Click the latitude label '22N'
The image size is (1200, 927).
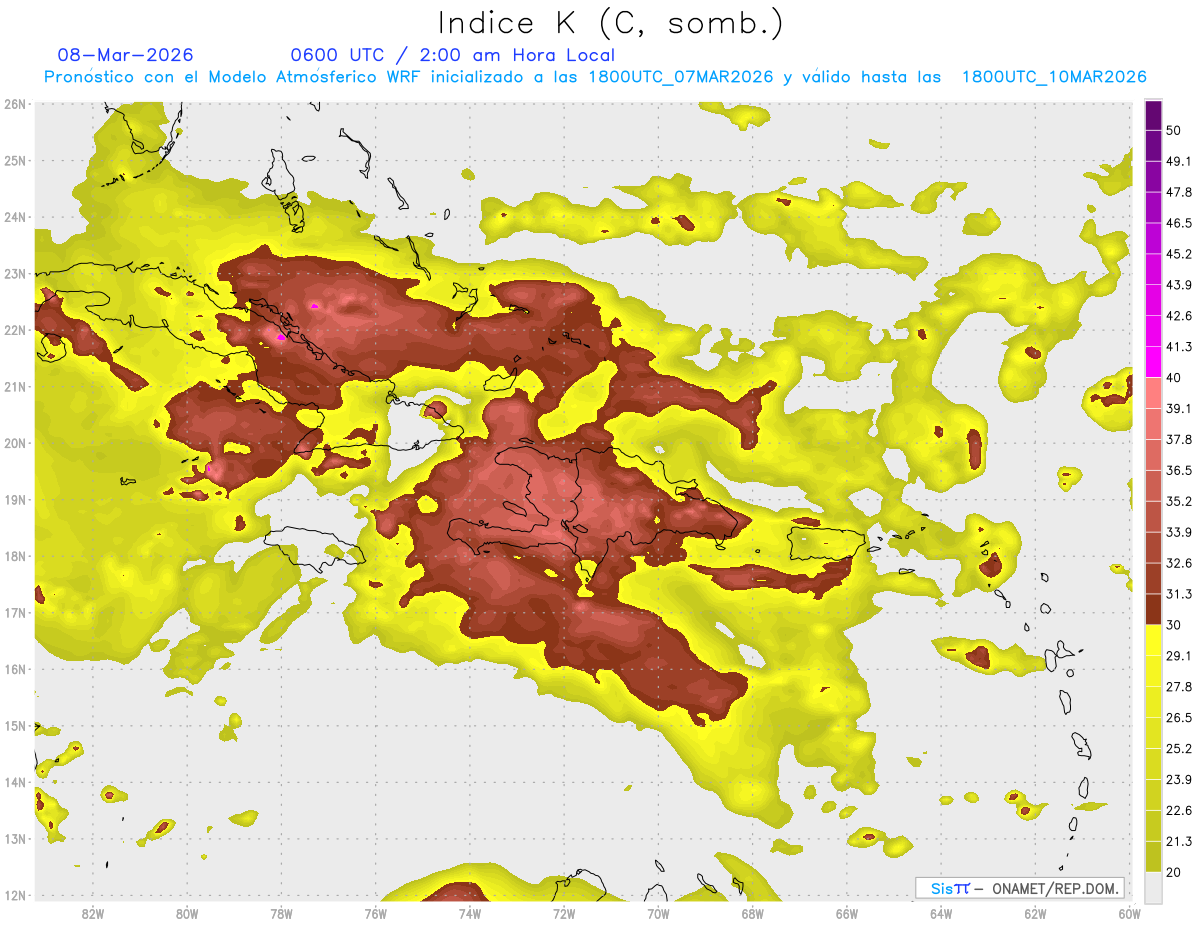(x=15, y=330)
